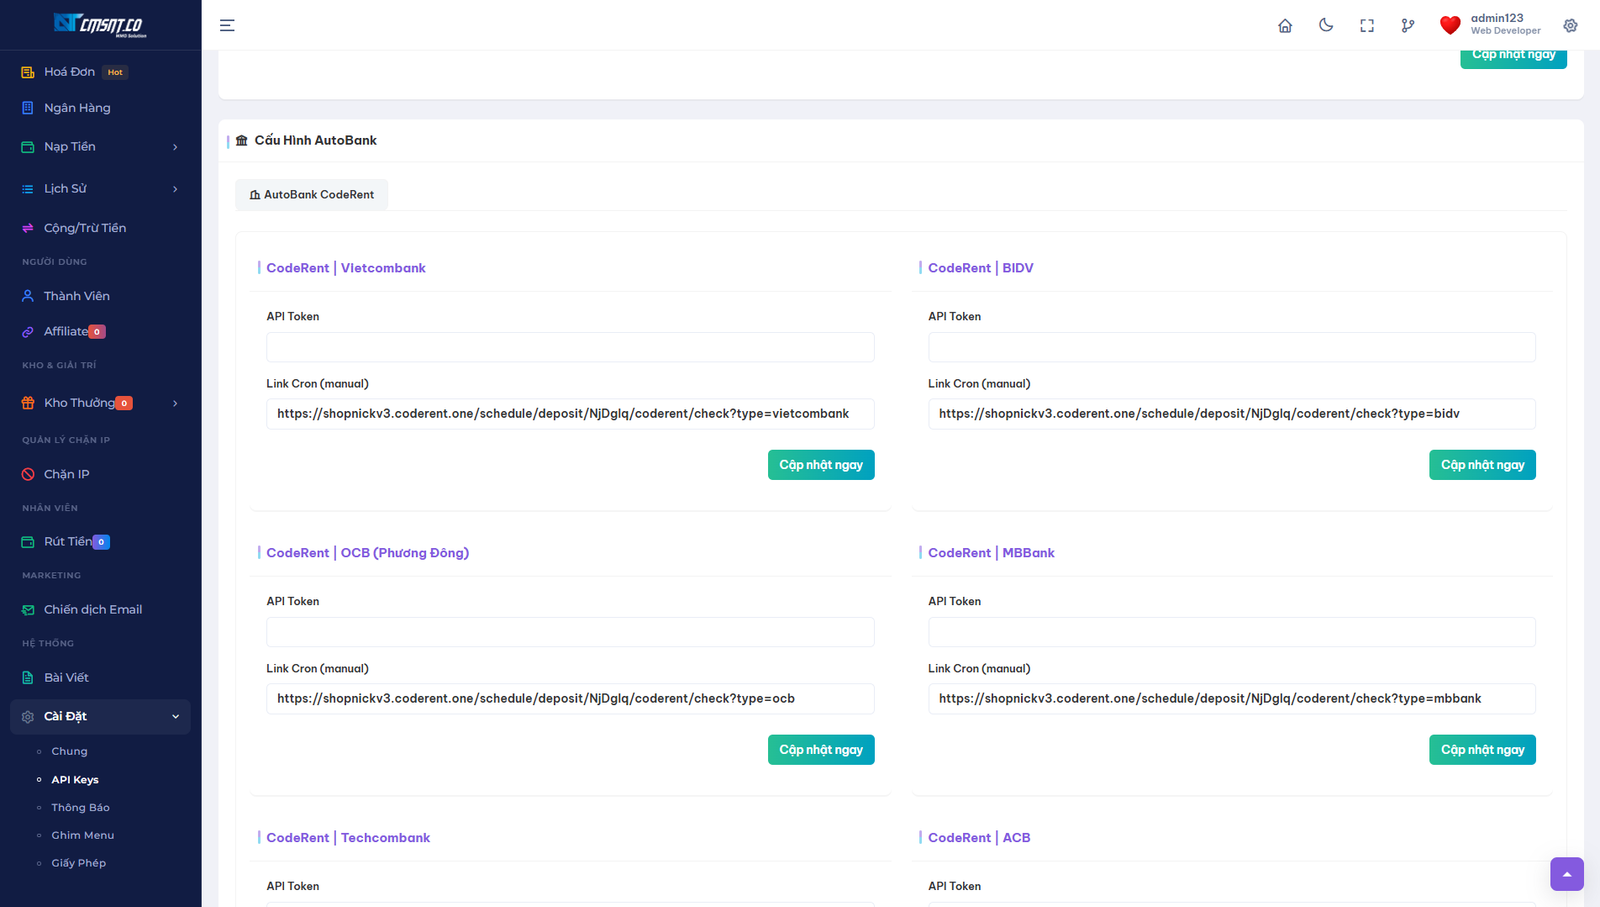The image size is (1600, 907).
Task: Click the git branch icon in header
Action: pyautogui.click(x=1408, y=26)
